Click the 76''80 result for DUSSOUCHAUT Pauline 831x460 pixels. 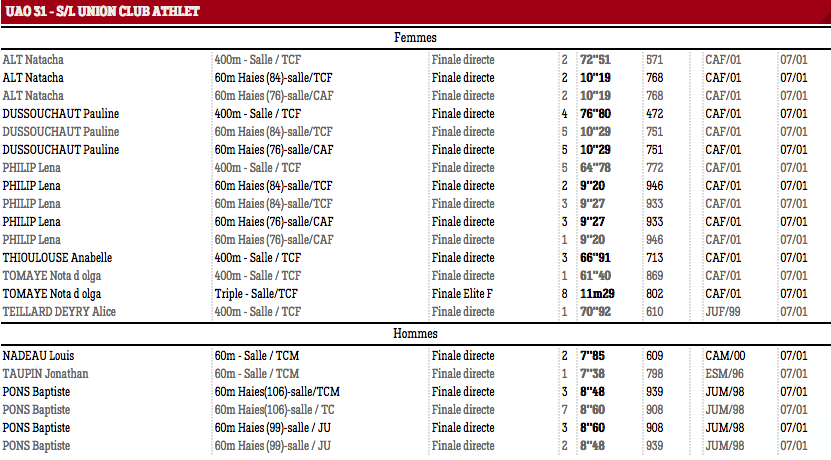(595, 113)
